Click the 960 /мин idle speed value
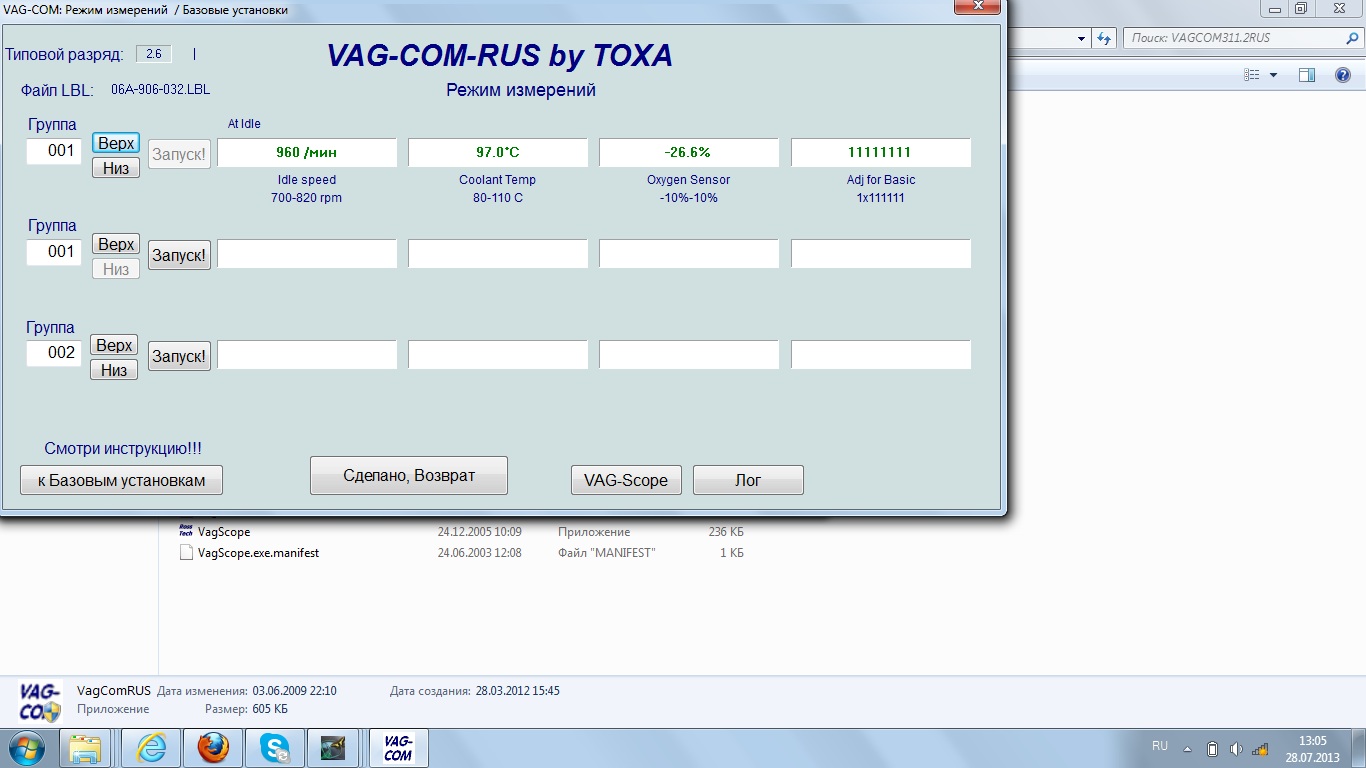Viewport: 1366px width, 768px height. tap(307, 152)
